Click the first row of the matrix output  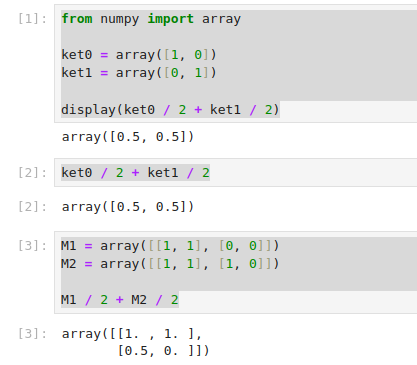pos(132,334)
